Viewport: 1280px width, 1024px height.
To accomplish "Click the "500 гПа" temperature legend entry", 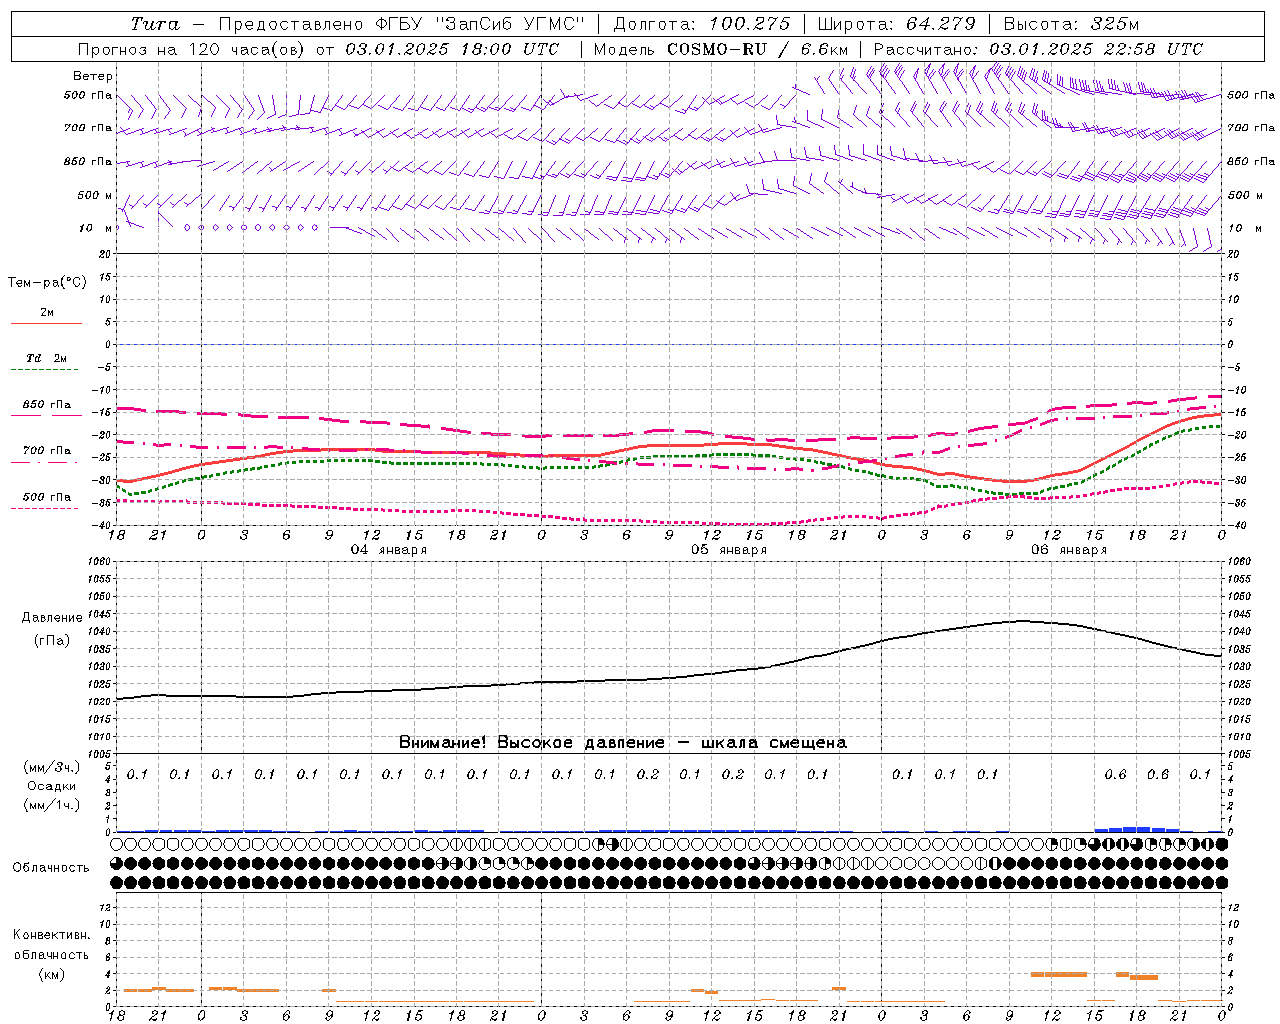I will (47, 497).
